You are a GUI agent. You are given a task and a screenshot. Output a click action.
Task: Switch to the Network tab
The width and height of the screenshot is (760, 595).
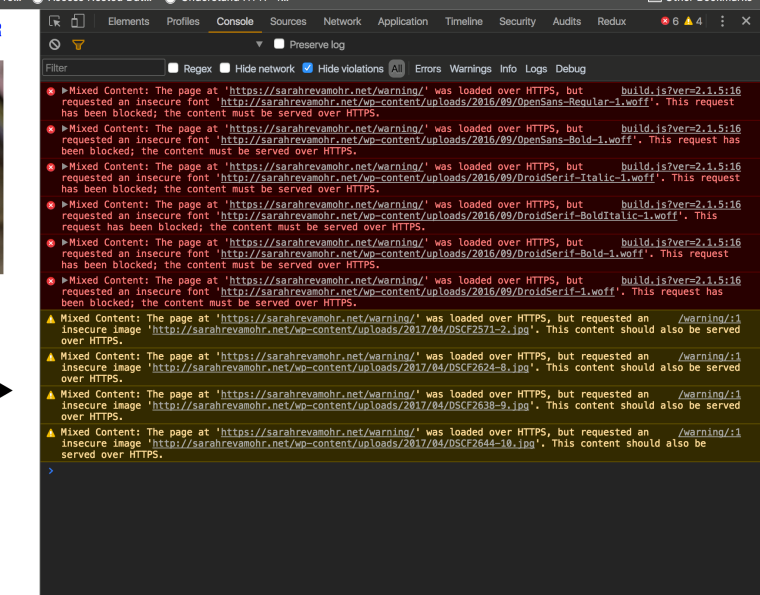[x=342, y=21]
